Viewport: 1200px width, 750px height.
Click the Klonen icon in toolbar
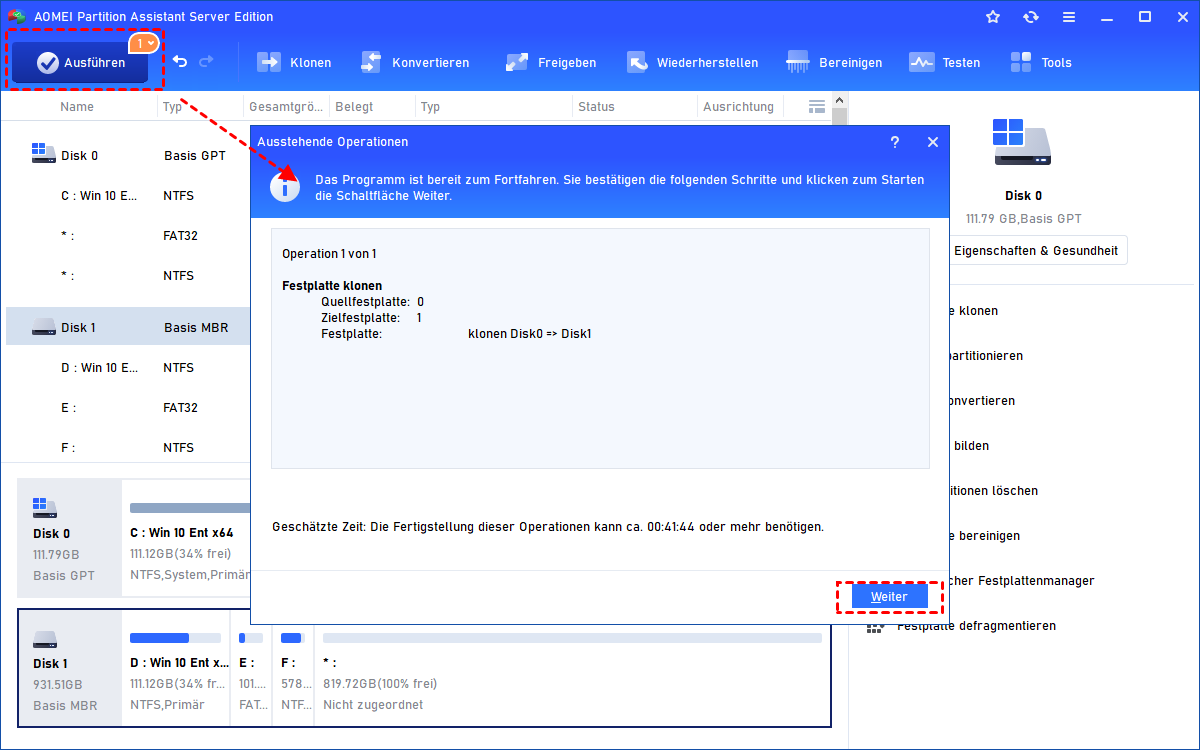269,62
